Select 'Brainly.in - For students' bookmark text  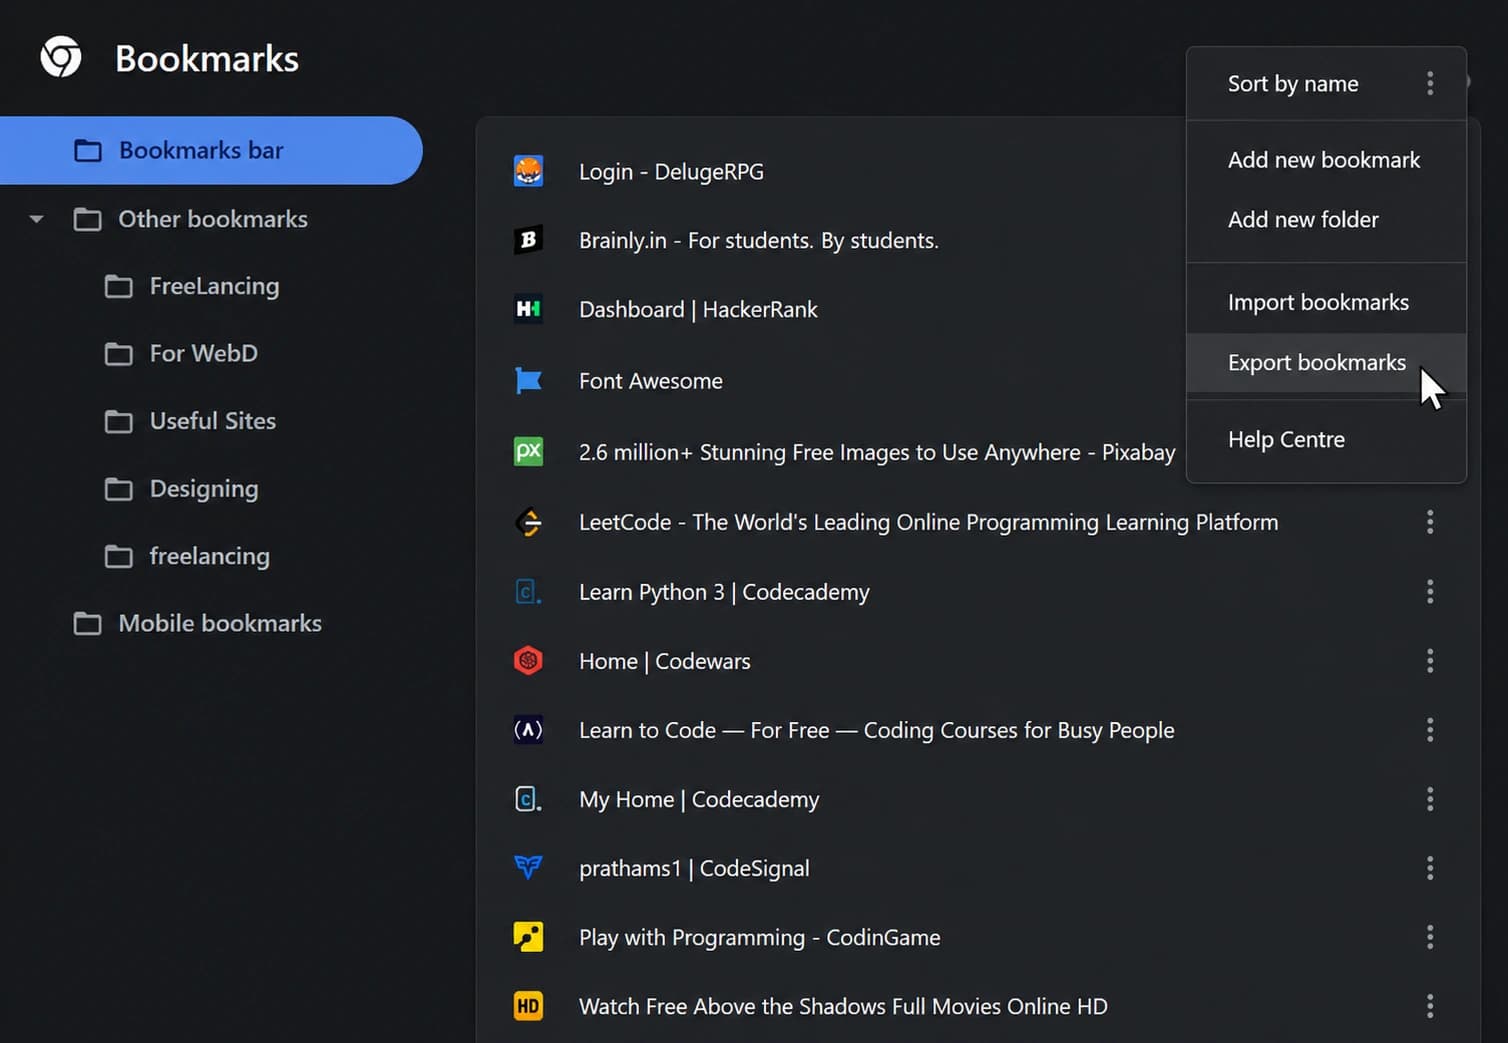(x=758, y=241)
